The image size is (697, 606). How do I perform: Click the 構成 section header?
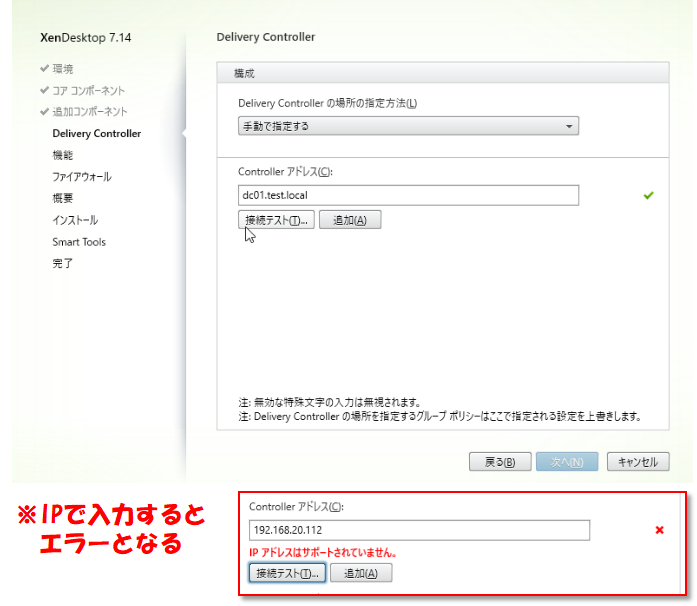(443, 73)
